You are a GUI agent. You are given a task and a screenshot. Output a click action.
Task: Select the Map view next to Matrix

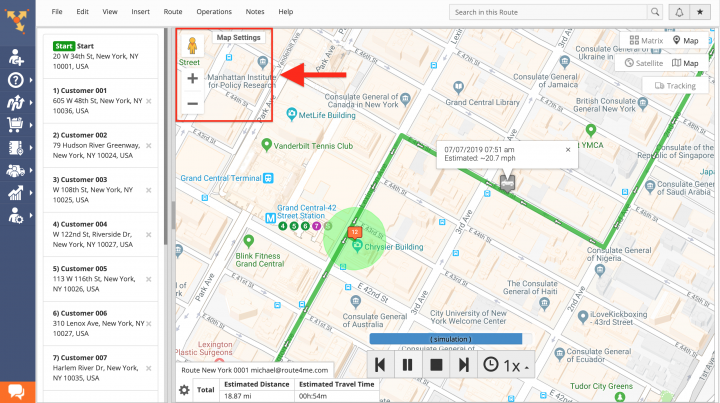(686, 40)
